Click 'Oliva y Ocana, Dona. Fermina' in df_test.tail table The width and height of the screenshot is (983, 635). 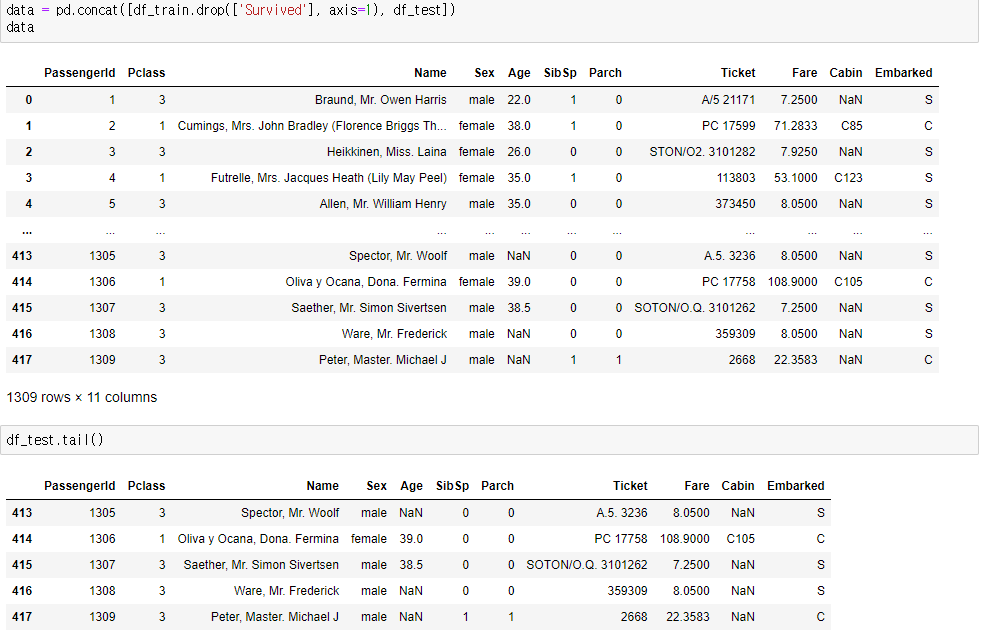coord(258,539)
